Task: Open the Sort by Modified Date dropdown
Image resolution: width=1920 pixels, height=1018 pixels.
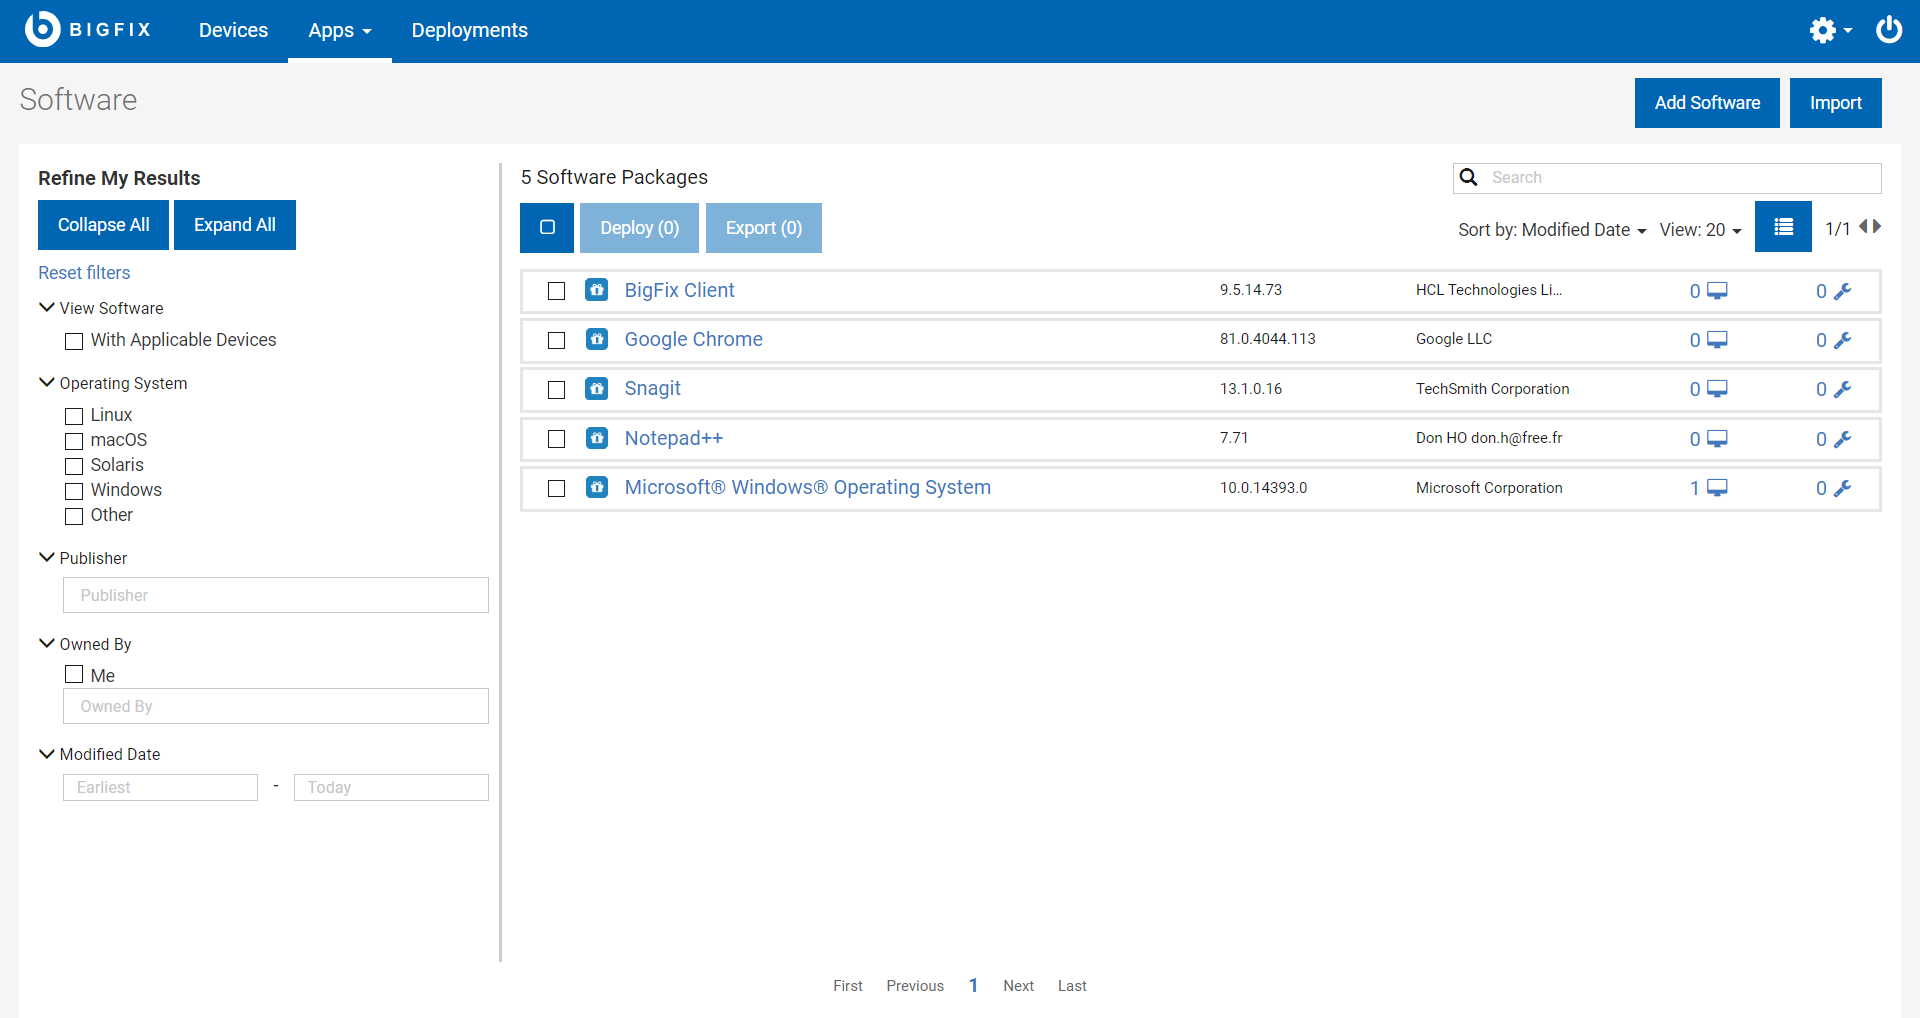Action: click(x=1551, y=230)
